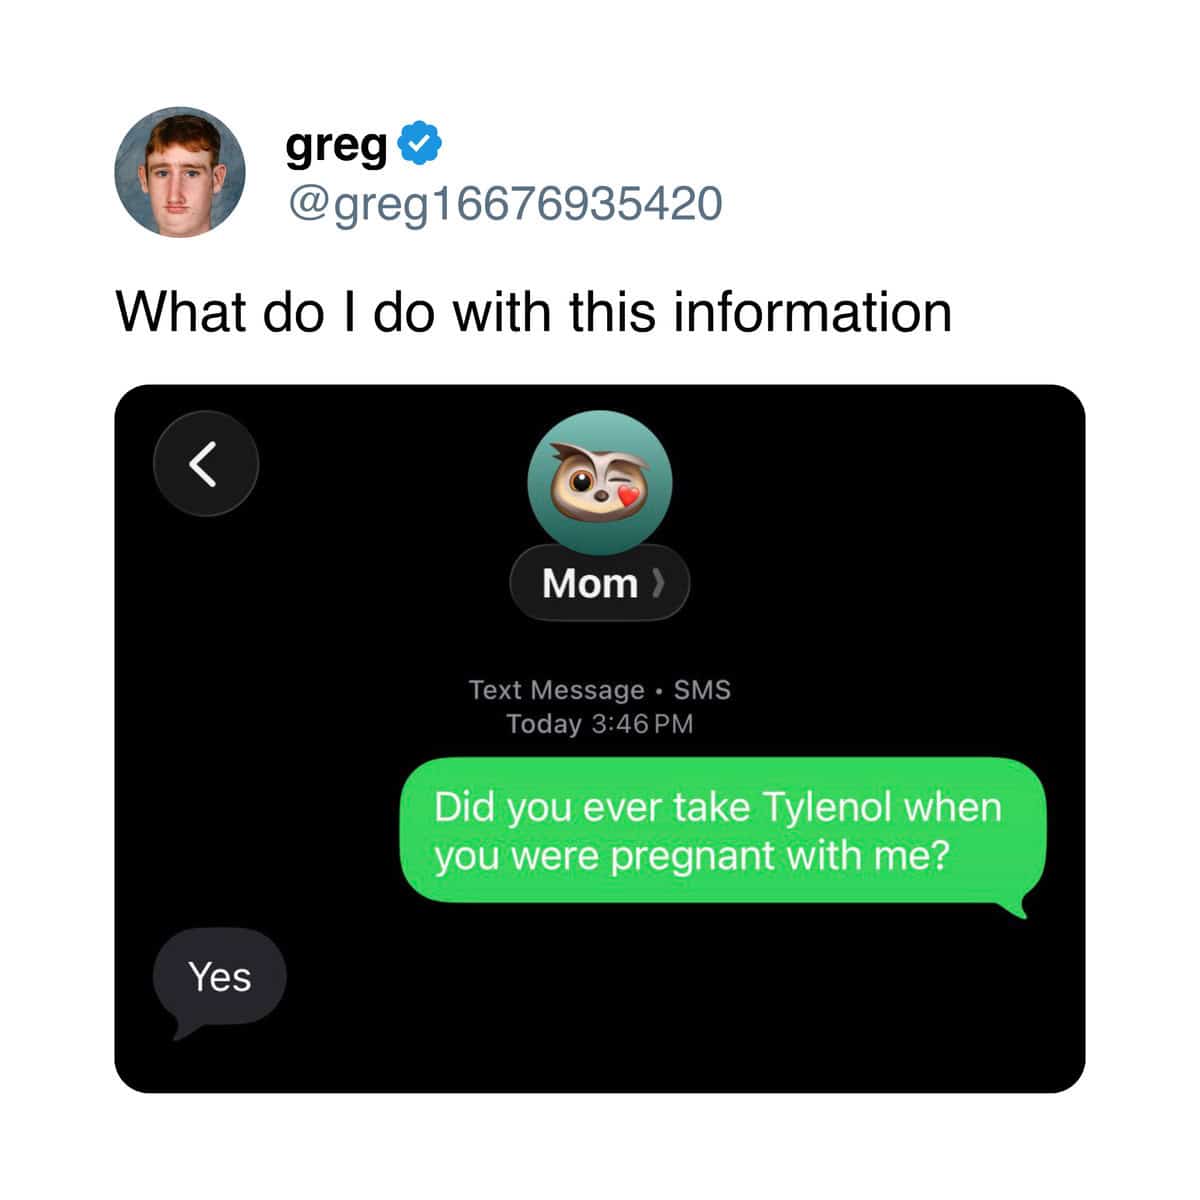This screenshot has height=1200, width=1200.
Task: Tap Mom's owl emoji contact avatar
Action: coord(600,482)
